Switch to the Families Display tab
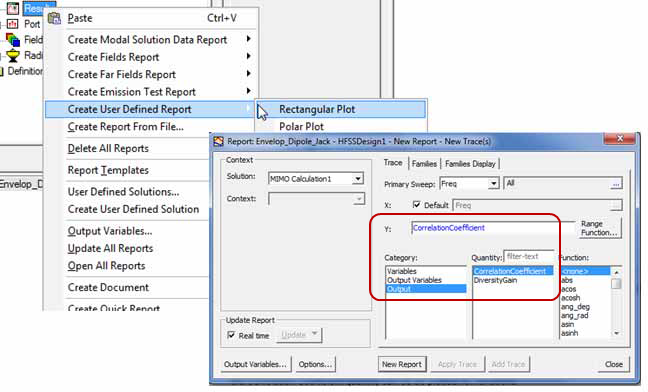 click(x=470, y=164)
